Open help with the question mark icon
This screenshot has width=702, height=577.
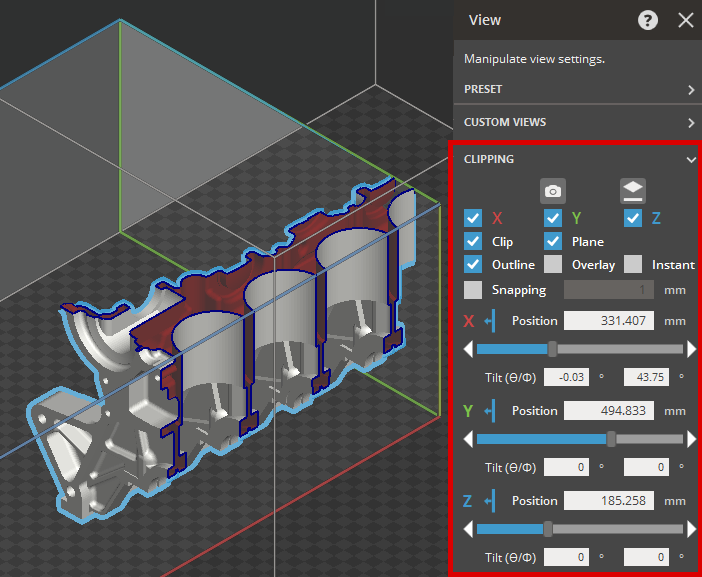point(648,20)
